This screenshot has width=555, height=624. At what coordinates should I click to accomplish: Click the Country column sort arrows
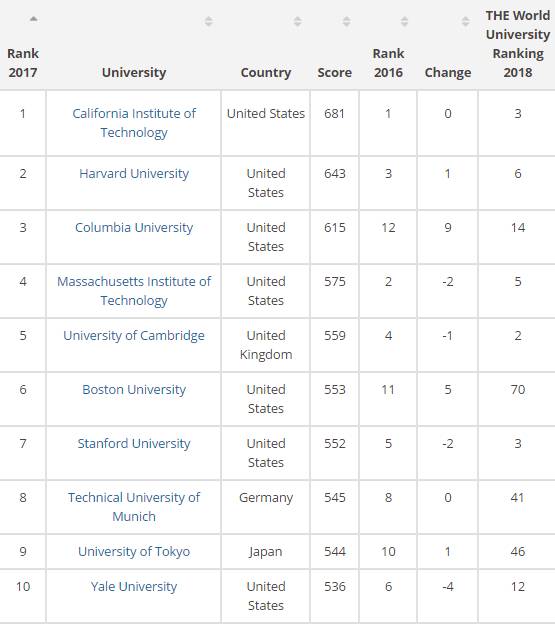(x=297, y=21)
